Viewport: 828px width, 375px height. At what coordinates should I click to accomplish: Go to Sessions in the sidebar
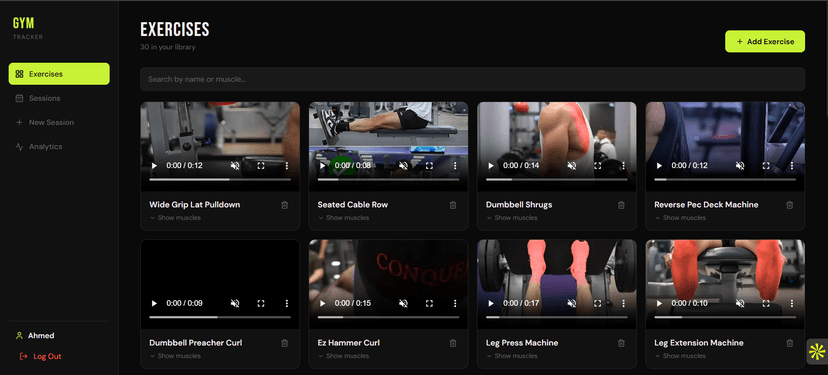pos(59,98)
